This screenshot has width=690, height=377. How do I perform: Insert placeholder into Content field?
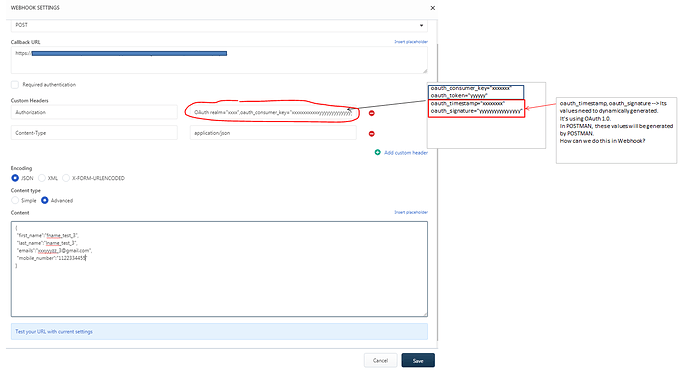click(x=411, y=212)
